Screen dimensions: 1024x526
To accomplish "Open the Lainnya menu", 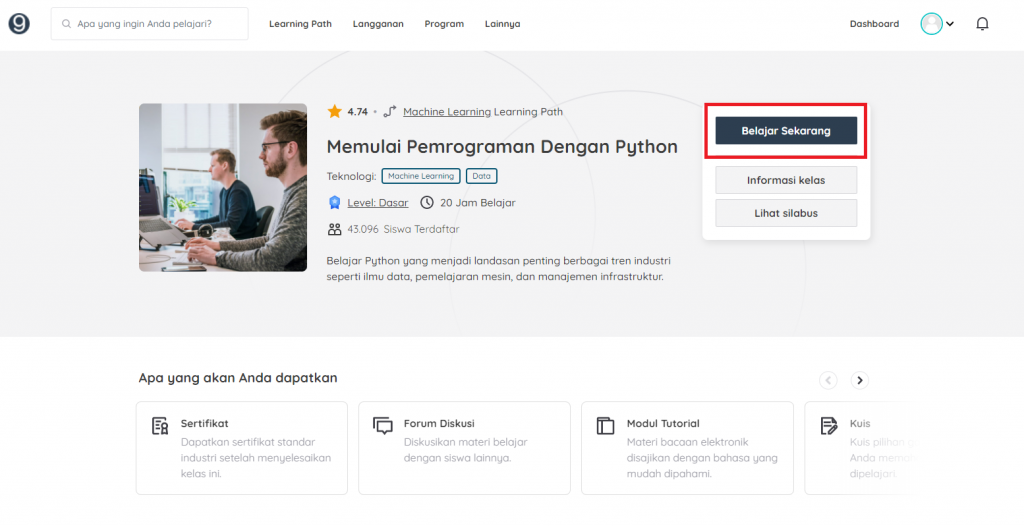I will (x=502, y=24).
